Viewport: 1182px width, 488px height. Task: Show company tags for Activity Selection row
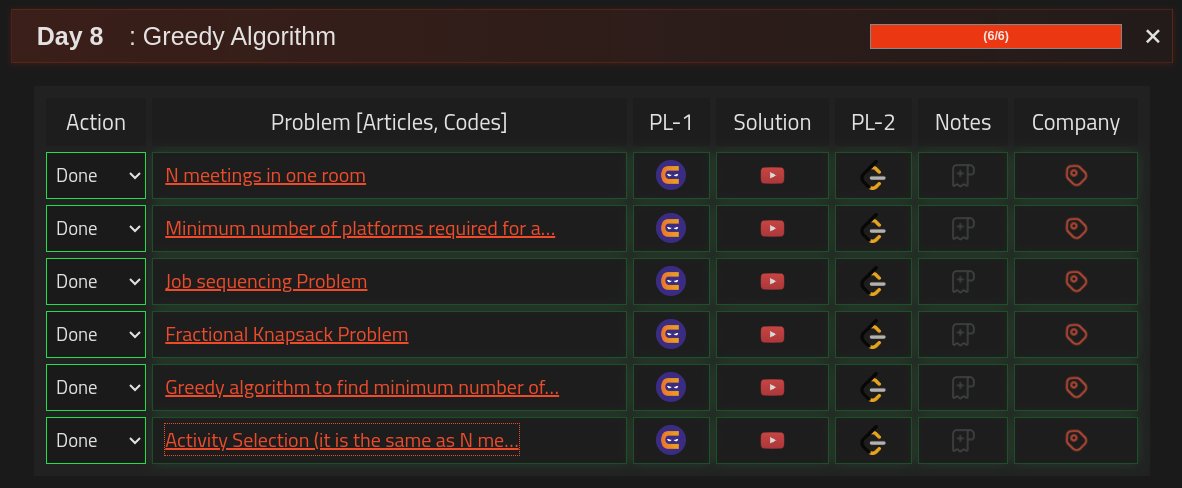(x=1076, y=440)
